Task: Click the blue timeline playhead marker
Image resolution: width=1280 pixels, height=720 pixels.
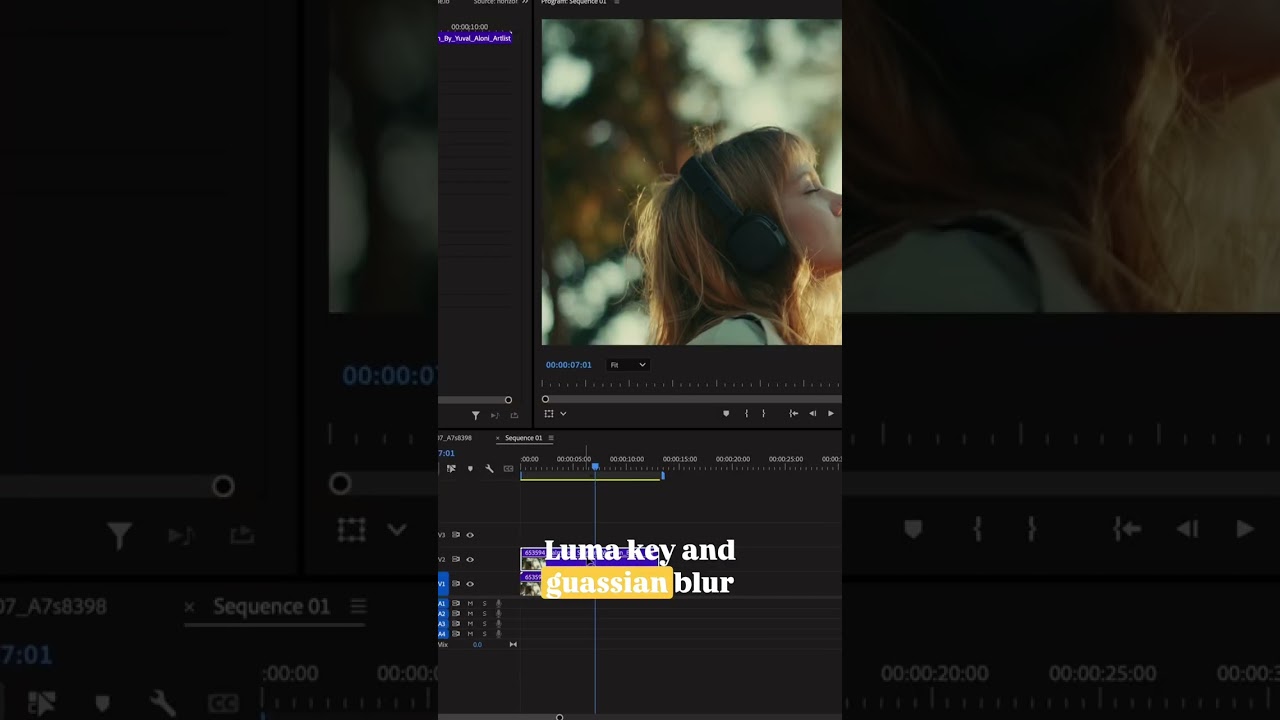Action: [x=595, y=467]
